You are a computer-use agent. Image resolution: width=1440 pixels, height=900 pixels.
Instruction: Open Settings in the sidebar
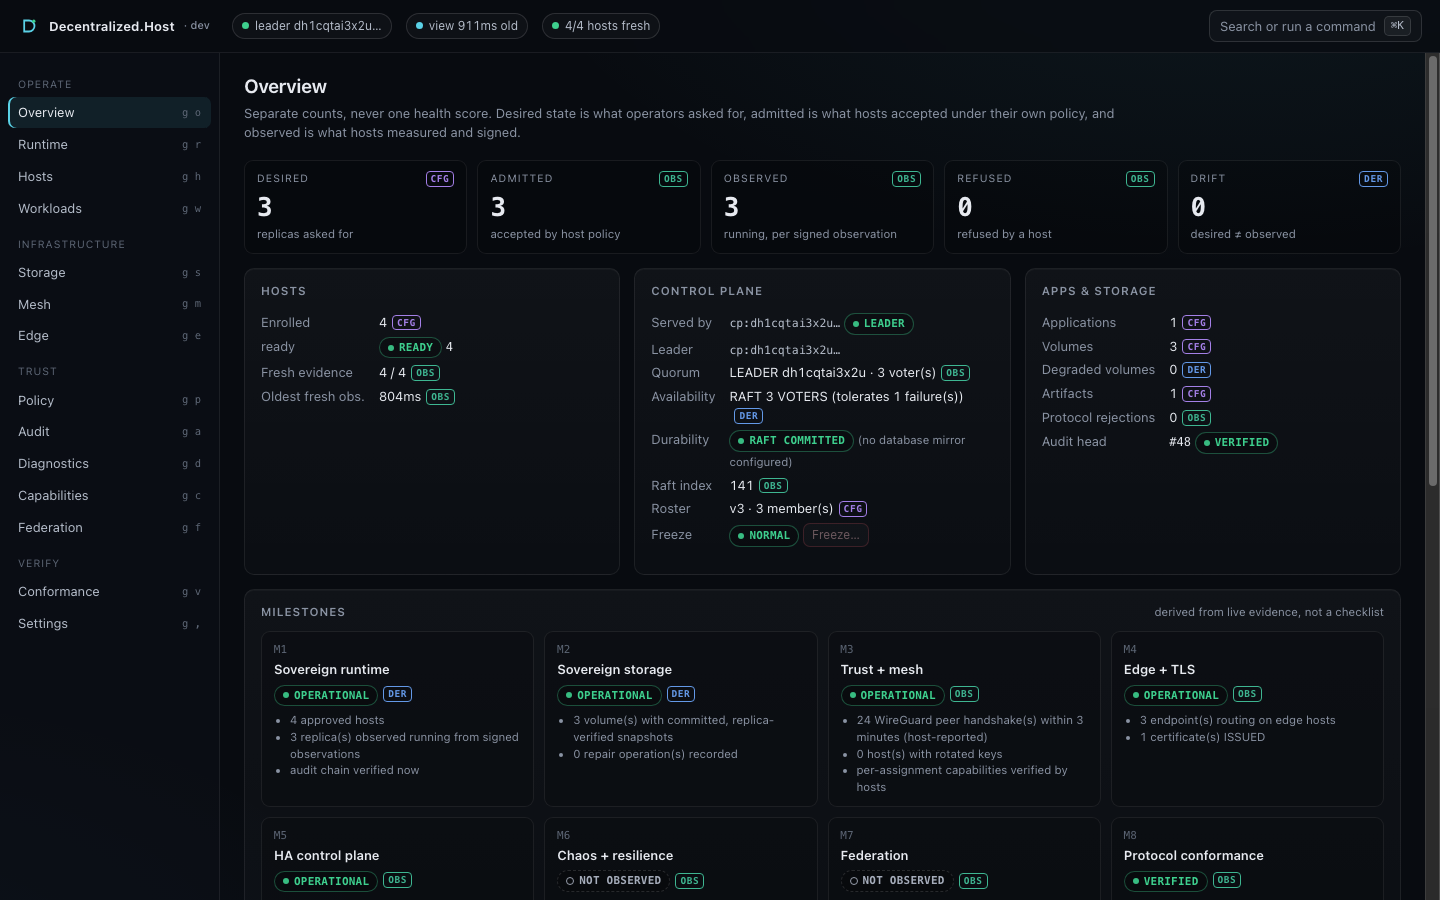click(x=110, y=624)
